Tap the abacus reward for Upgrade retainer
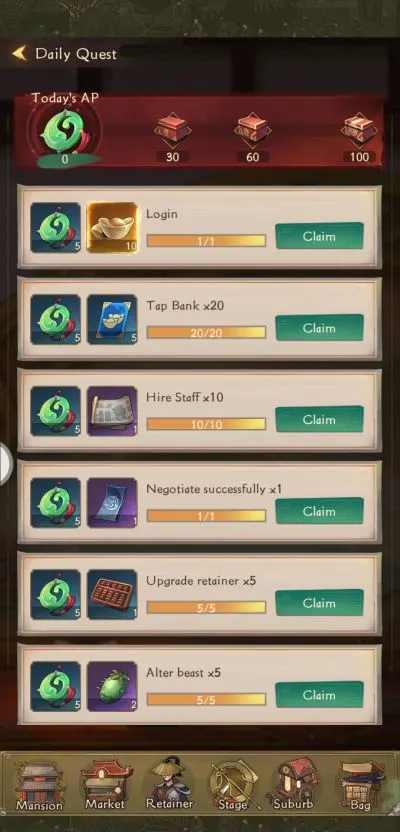This screenshot has width=400, height=832. tap(112, 594)
